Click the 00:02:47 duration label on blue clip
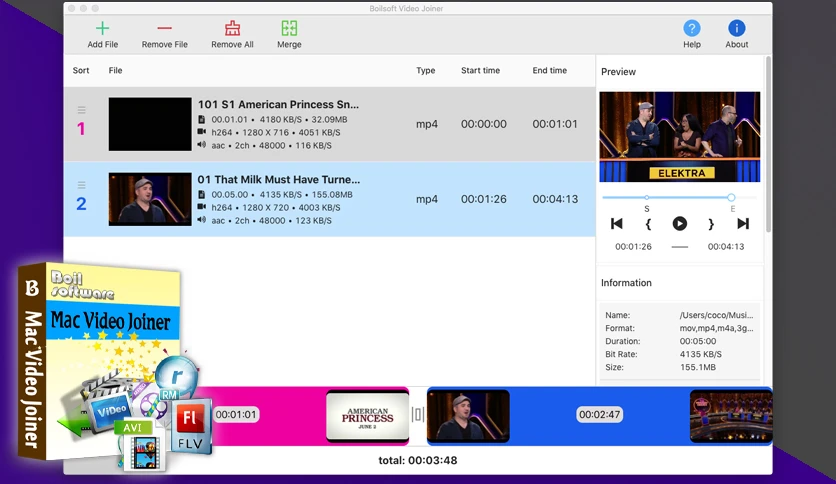 click(599, 415)
